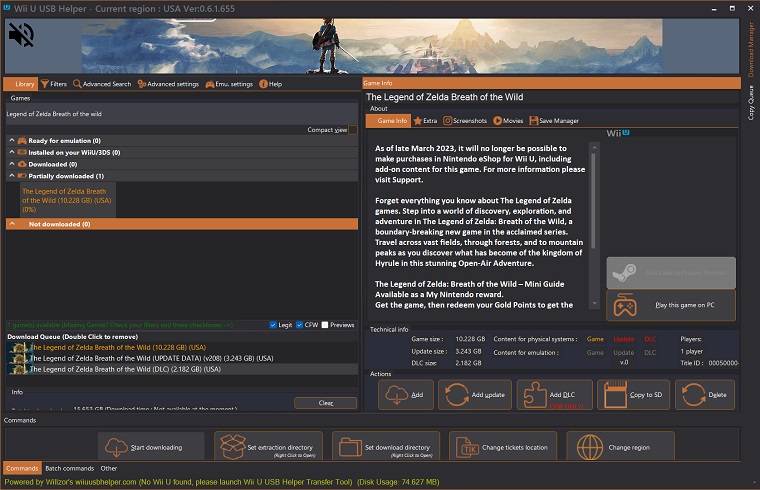Click the Copy to SD button
The width and height of the screenshot is (760, 490).
coord(633,395)
